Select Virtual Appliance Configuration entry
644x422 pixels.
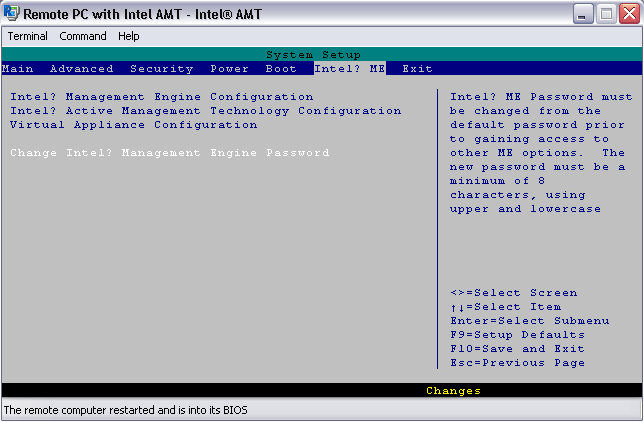(133, 125)
